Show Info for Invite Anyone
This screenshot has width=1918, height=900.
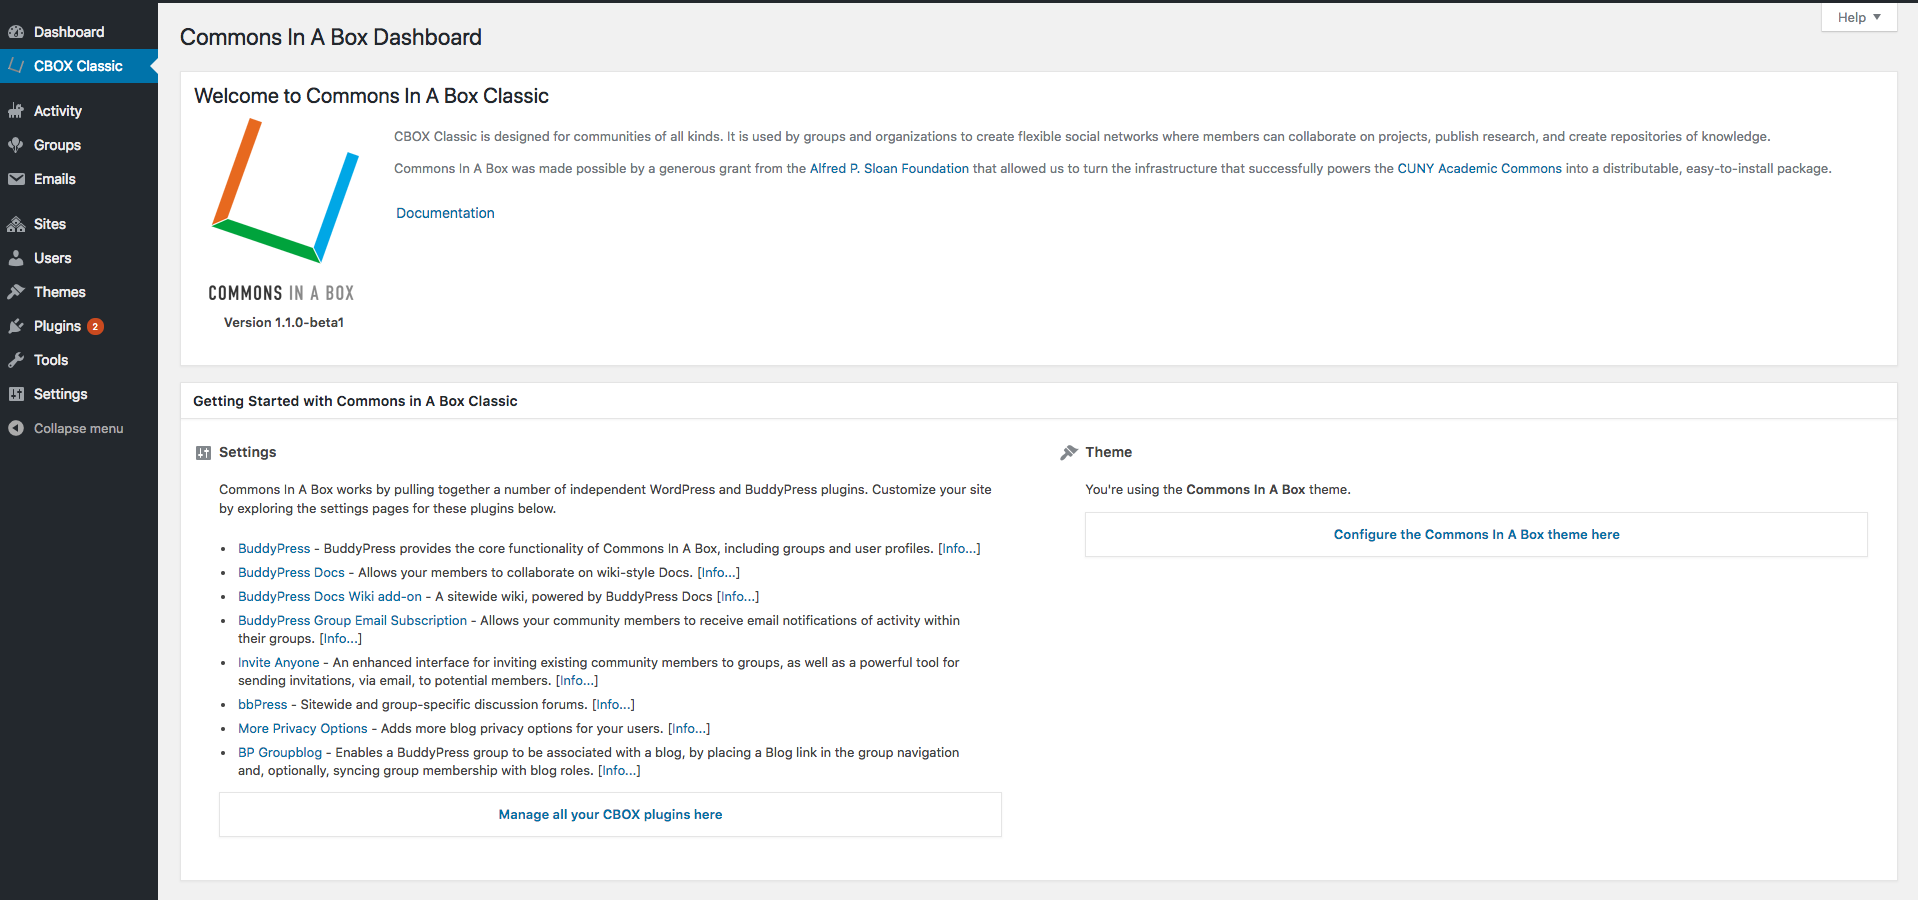pos(577,680)
